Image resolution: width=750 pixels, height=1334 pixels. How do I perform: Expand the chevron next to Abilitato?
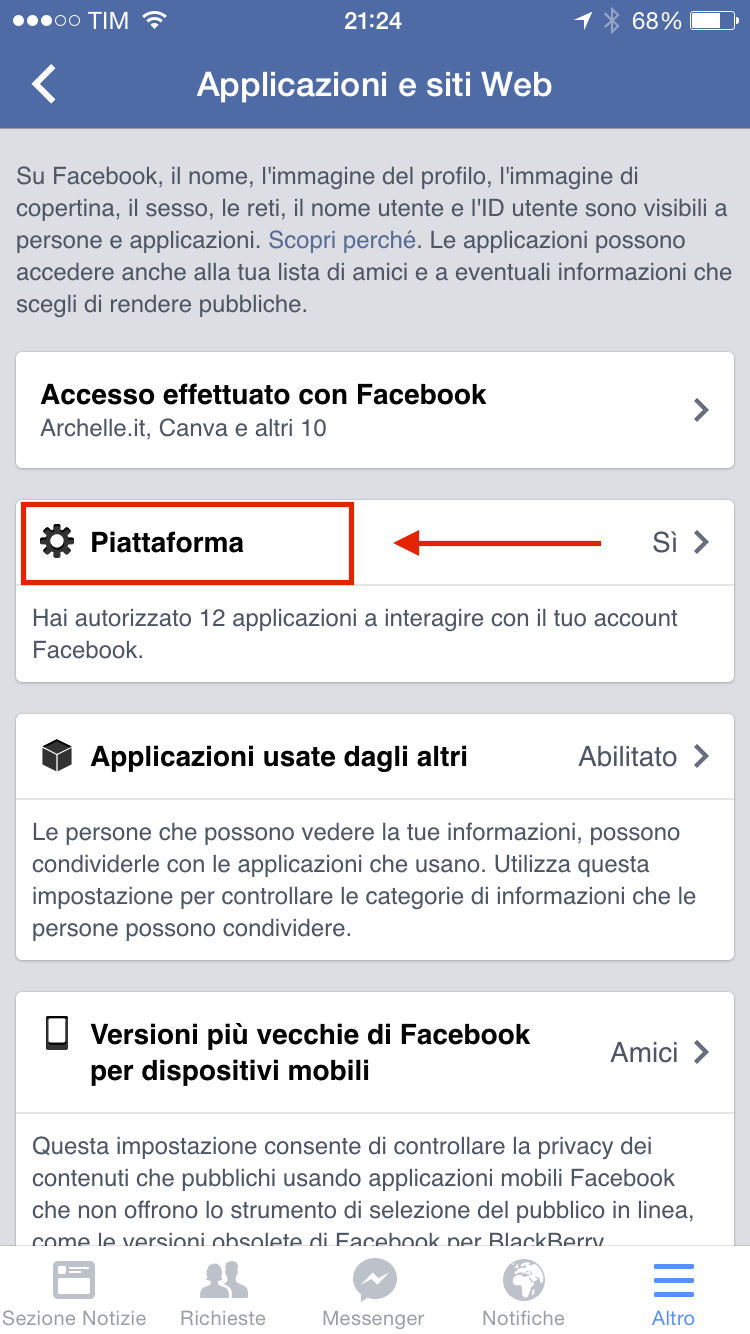pyautogui.click(x=702, y=756)
